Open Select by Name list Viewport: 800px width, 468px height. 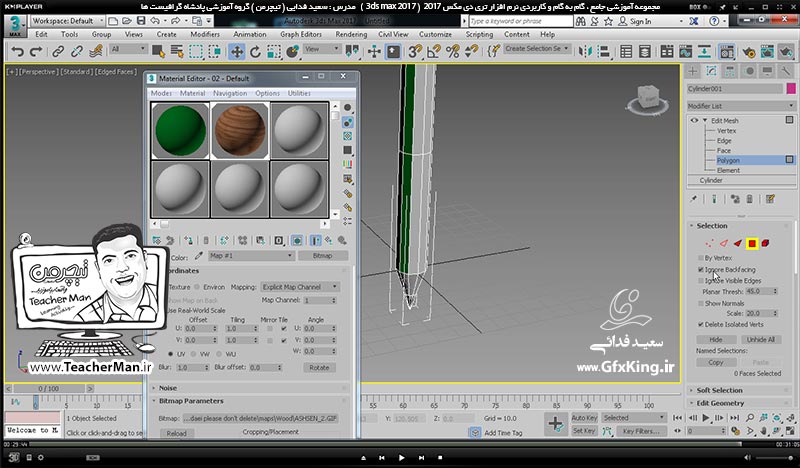[x=177, y=52]
